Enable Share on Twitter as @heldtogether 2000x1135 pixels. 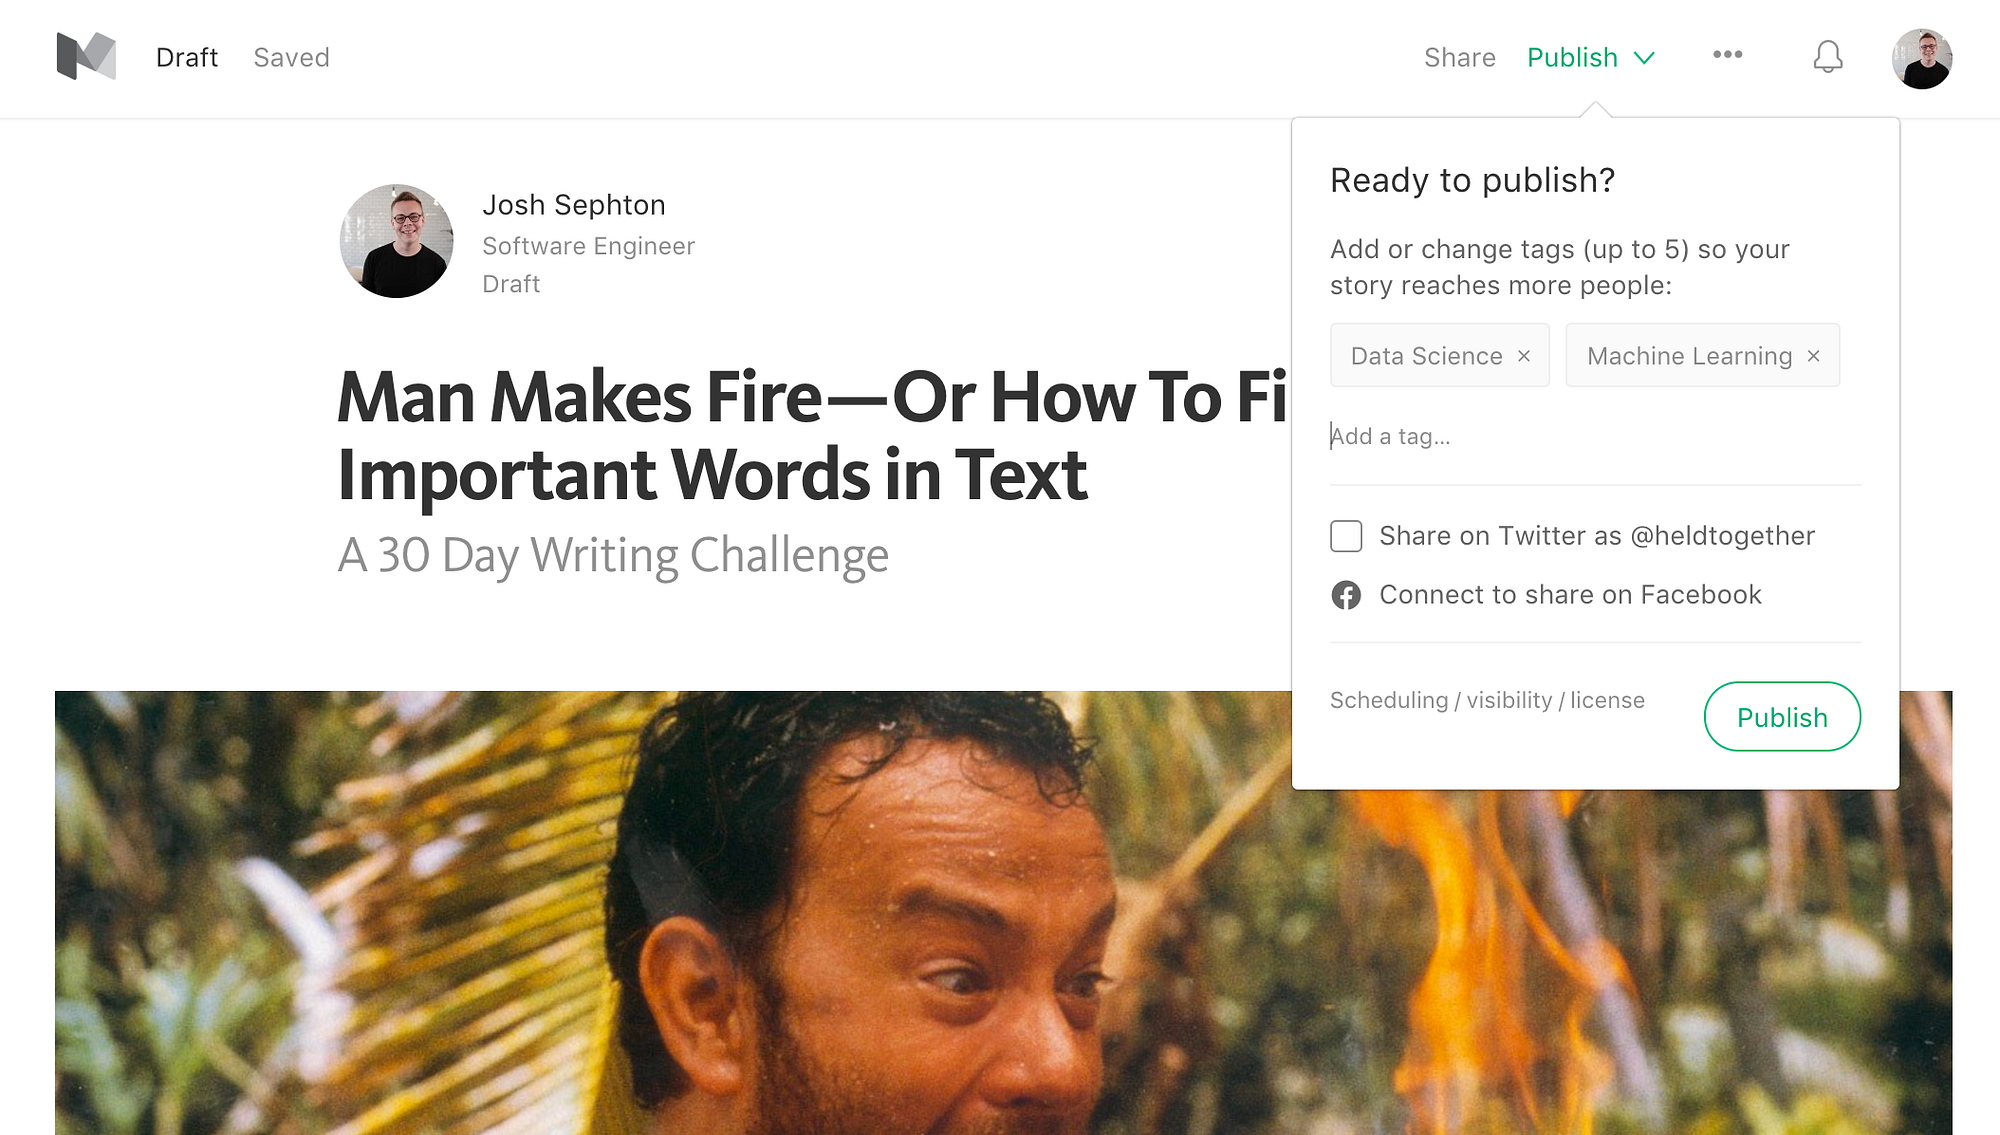coord(1346,536)
